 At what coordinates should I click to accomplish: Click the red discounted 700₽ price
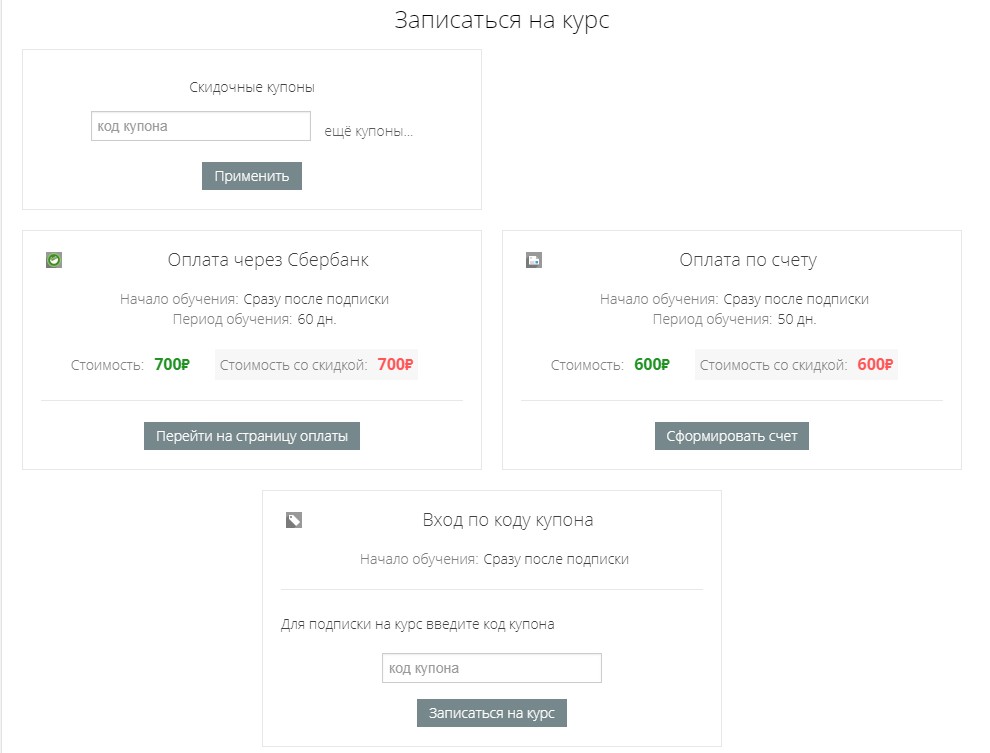pyautogui.click(x=395, y=365)
